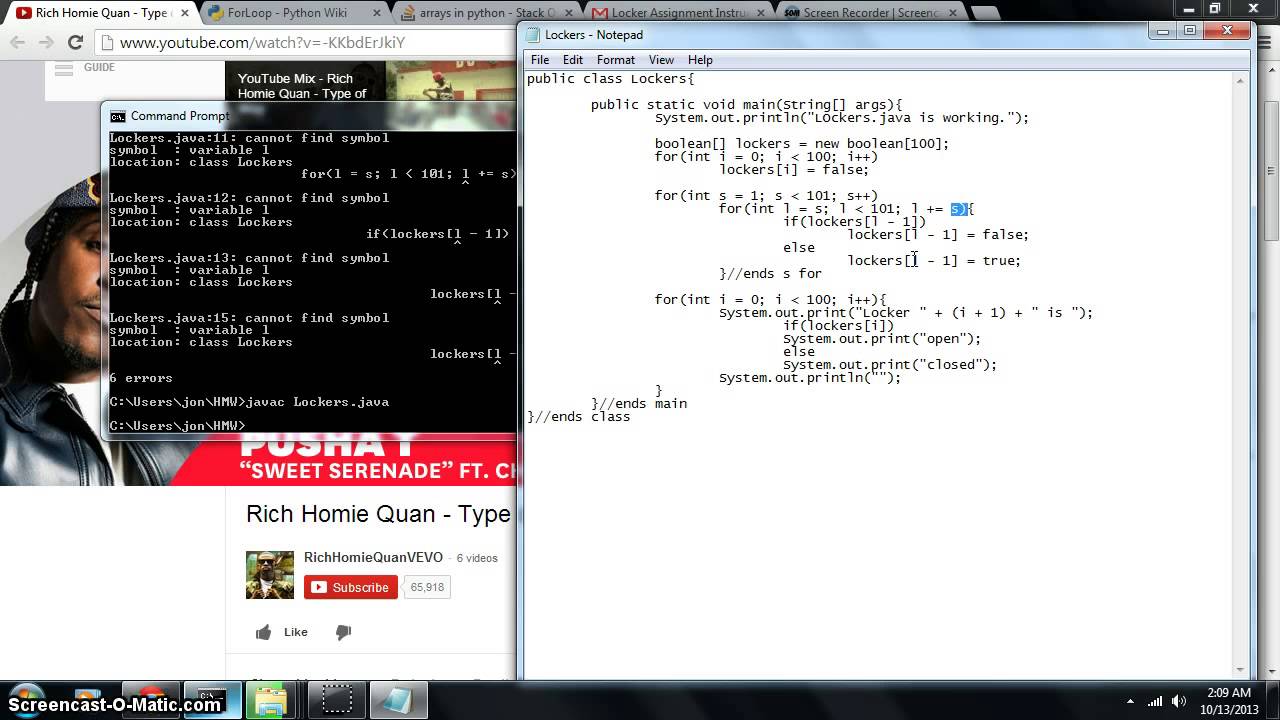Open a new Chrome tab
The height and width of the screenshot is (720, 1280).
(x=985, y=13)
